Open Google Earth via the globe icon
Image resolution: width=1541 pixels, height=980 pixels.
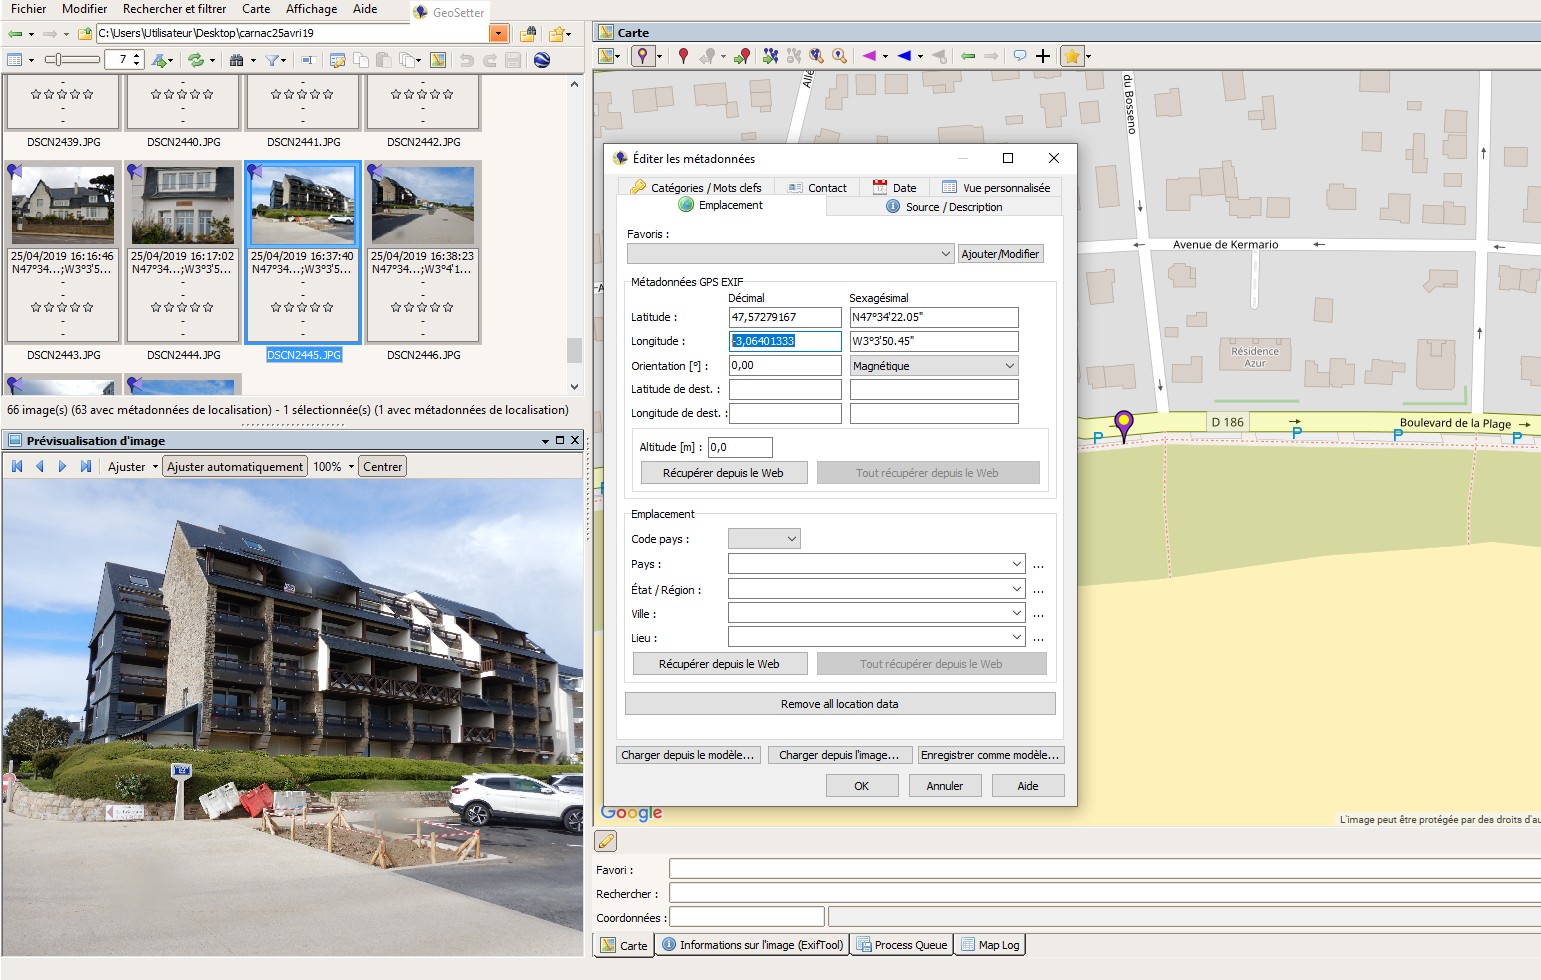click(x=542, y=60)
